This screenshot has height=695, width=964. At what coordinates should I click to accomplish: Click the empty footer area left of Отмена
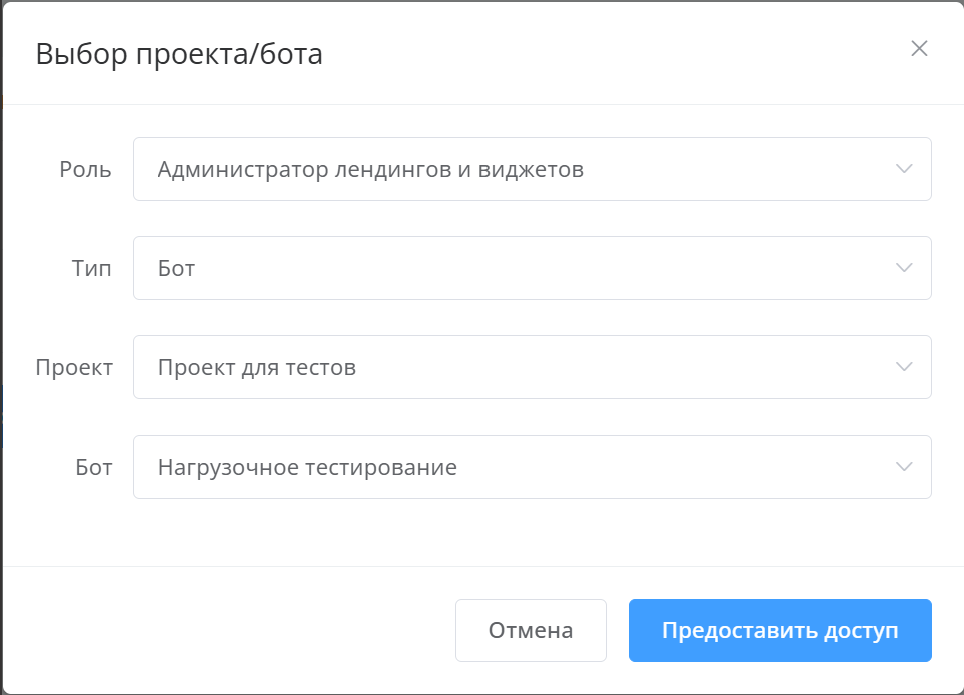[x=230, y=630]
